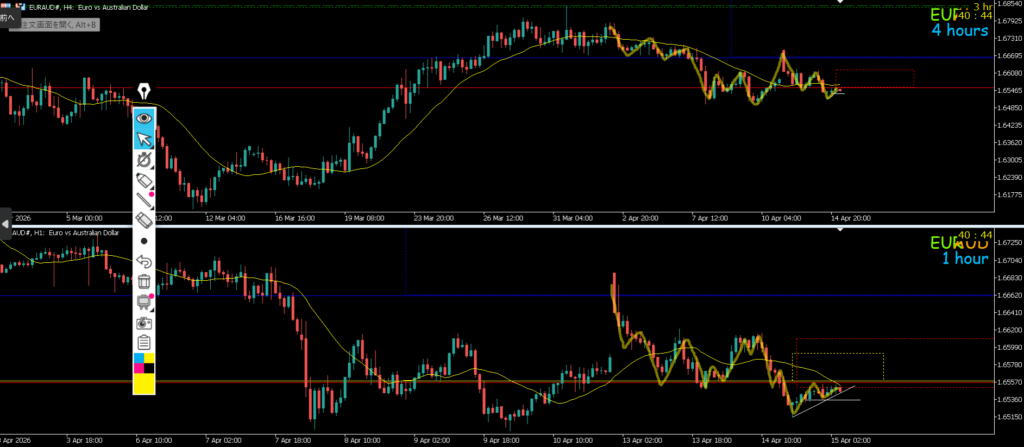Undo the last drawing stroke
The height and width of the screenshot is (447, 1024).
pos(144,261)
